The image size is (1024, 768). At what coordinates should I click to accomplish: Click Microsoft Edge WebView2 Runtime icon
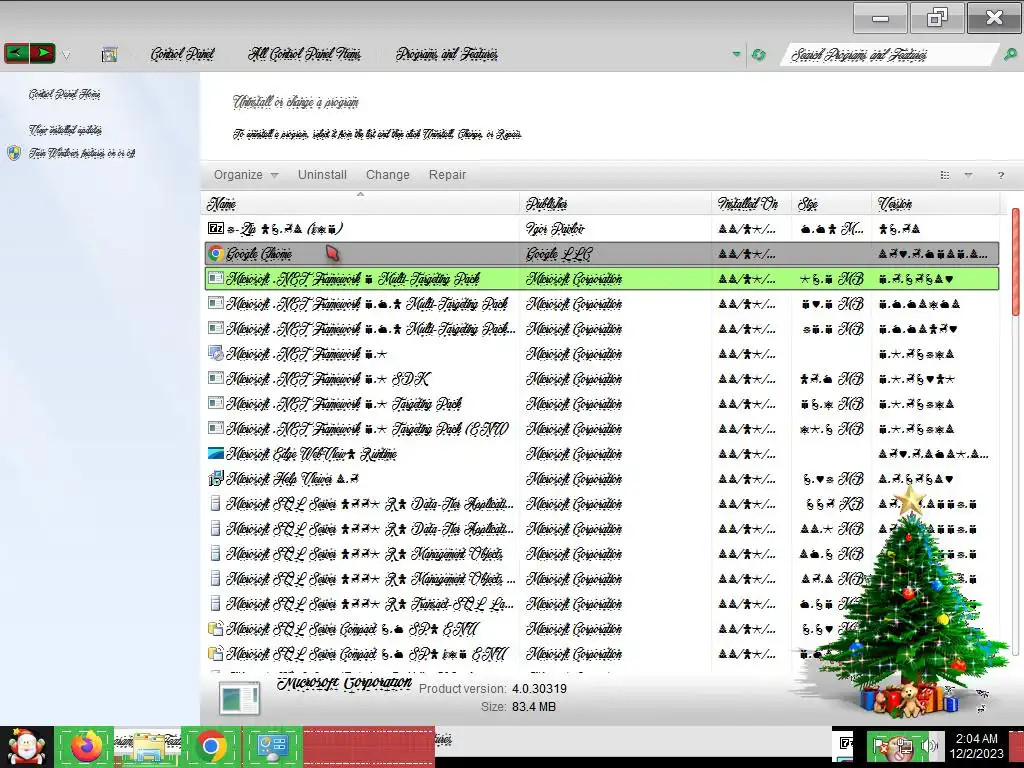(x=216, y=453)
